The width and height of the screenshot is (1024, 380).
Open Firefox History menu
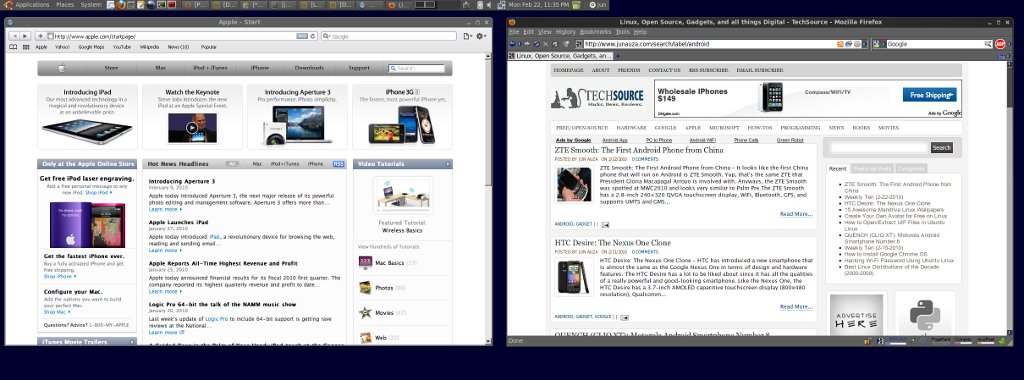coord(566,31)
